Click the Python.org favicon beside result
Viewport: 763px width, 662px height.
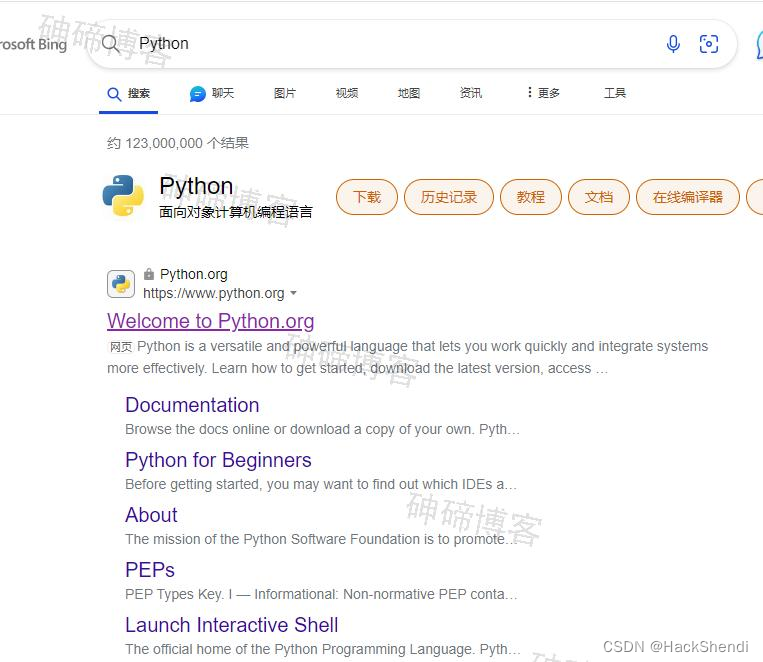tap(121, 284)
